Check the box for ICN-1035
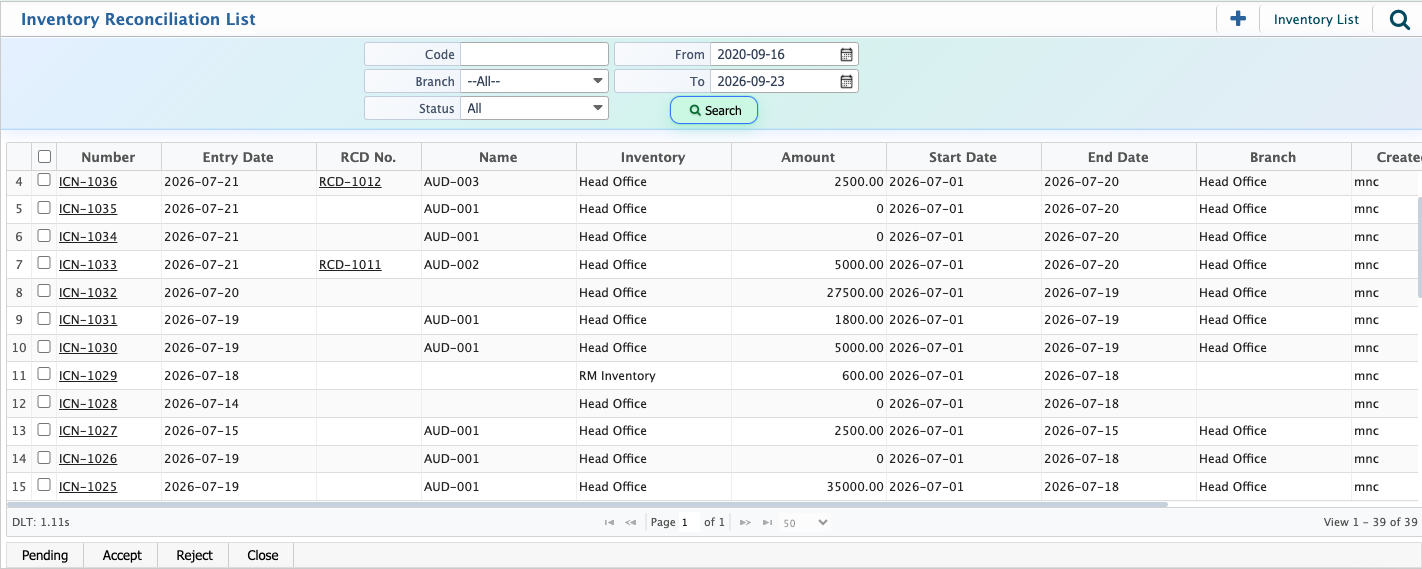 pos(44,208)
